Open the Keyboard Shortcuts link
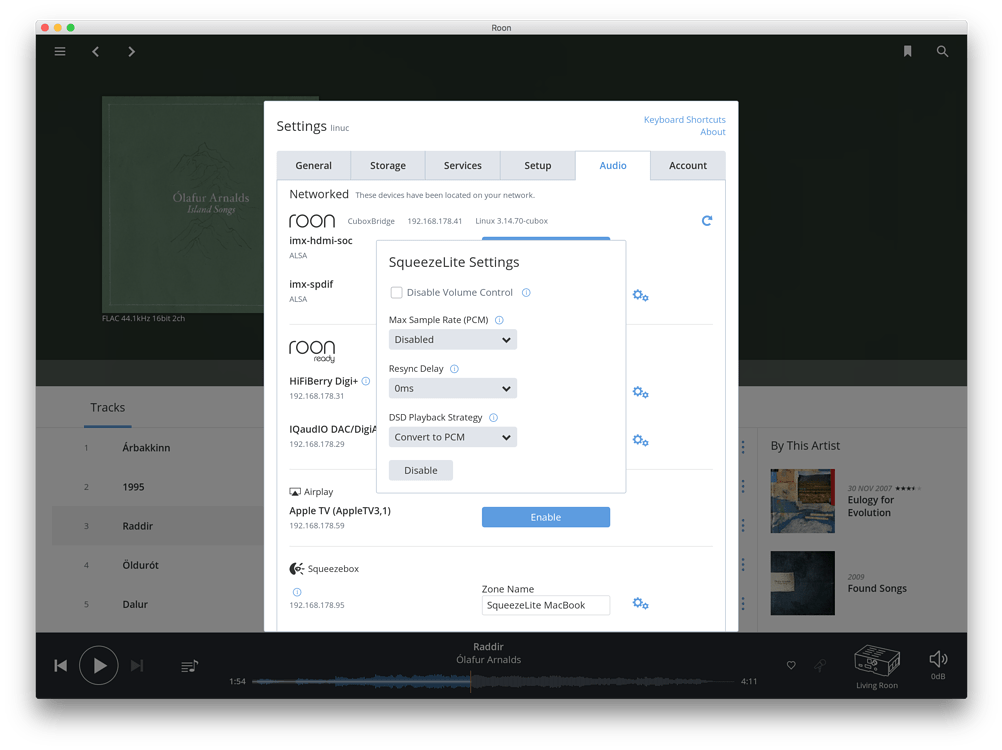 684,120
